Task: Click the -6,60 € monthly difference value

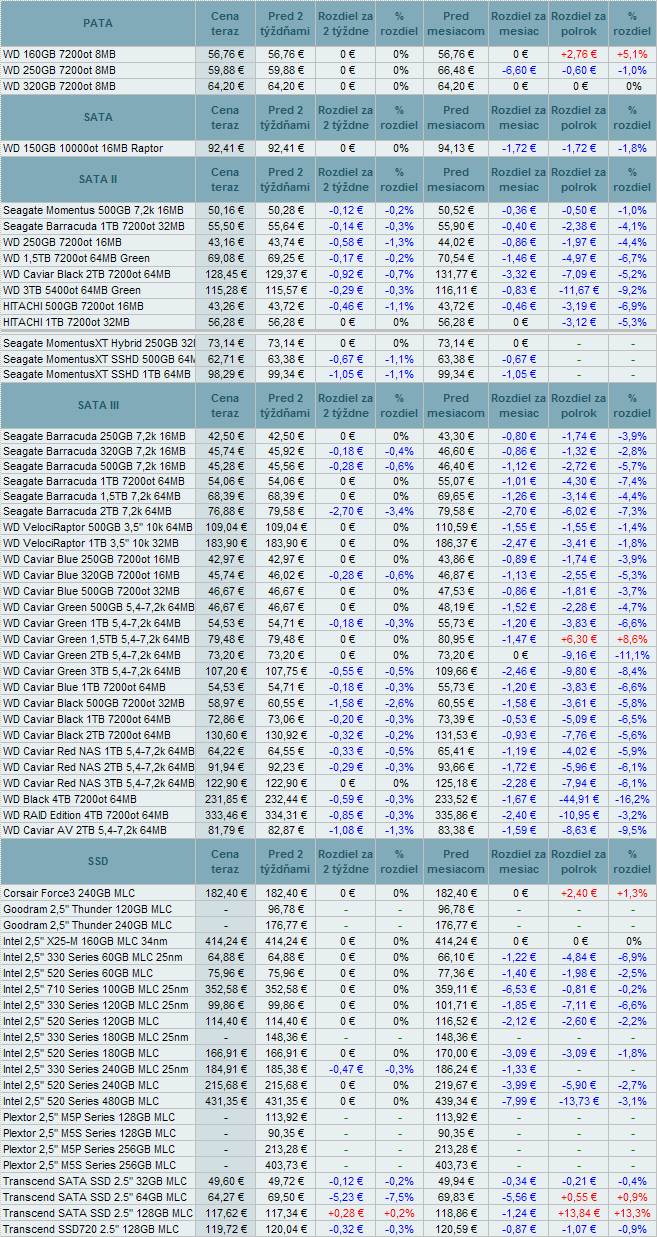Action: coord(519,70)
